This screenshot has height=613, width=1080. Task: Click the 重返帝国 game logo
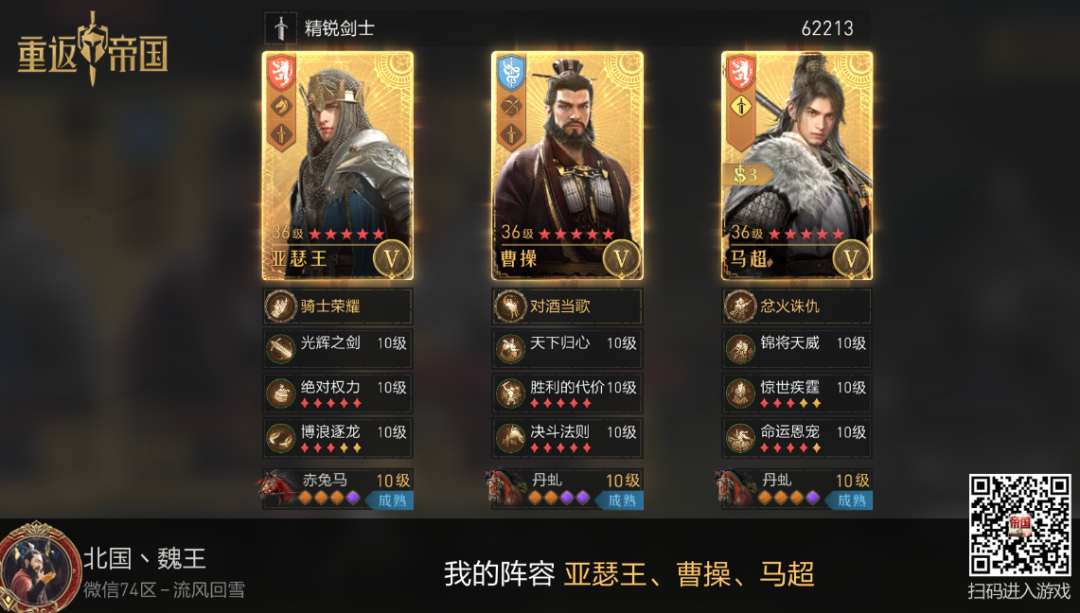[93, 50]
